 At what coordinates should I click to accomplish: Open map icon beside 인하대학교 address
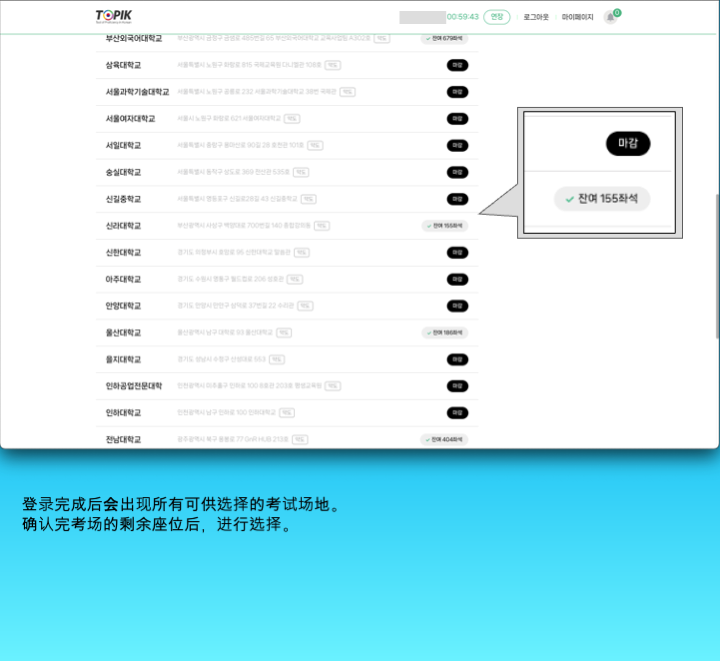click(x=287, y=412)
